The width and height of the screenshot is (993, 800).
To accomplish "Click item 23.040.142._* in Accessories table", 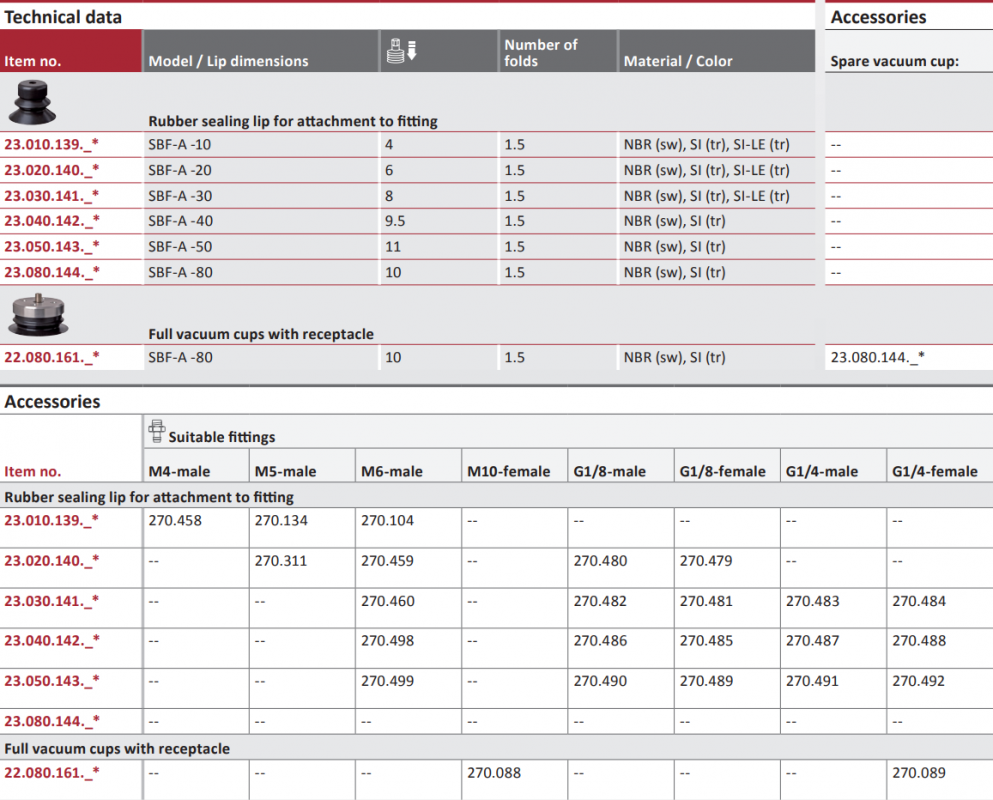I will tap(51, 641).
